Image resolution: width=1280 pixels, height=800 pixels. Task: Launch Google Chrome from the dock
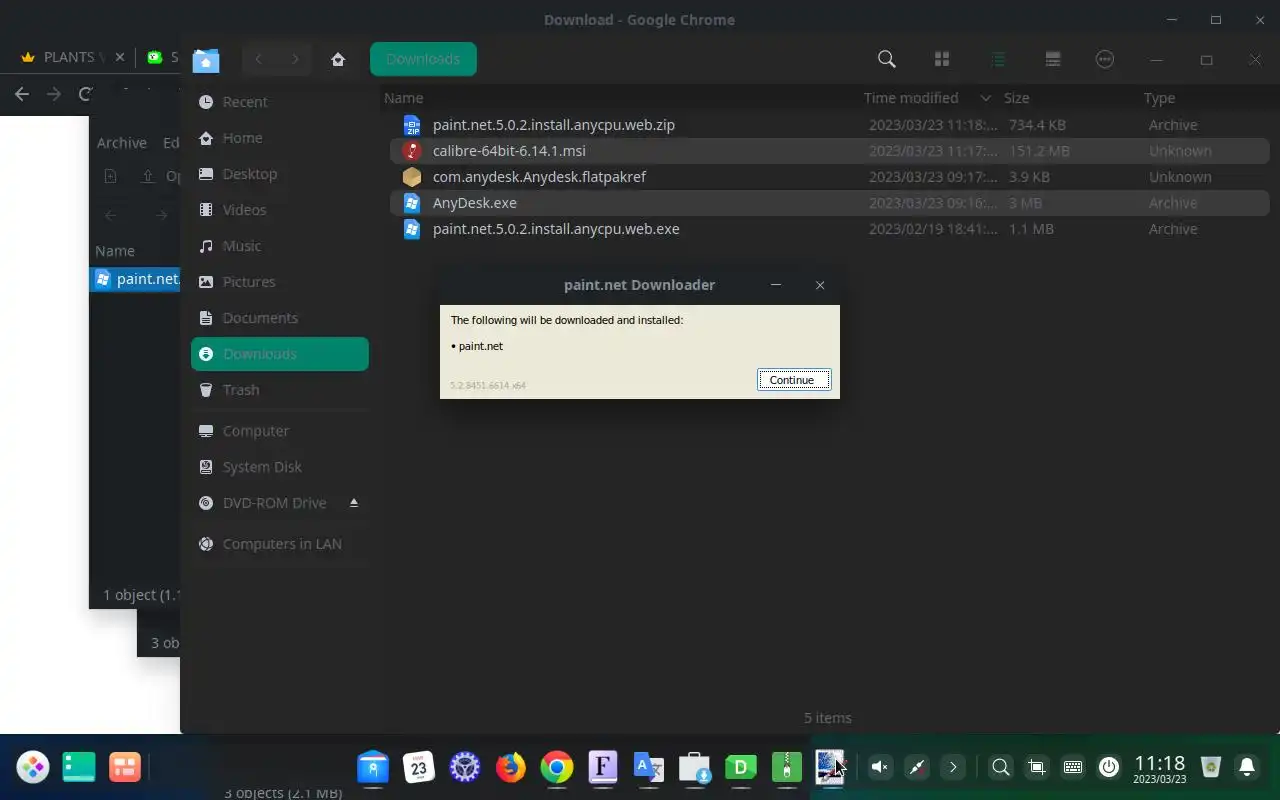coord(557,767)
